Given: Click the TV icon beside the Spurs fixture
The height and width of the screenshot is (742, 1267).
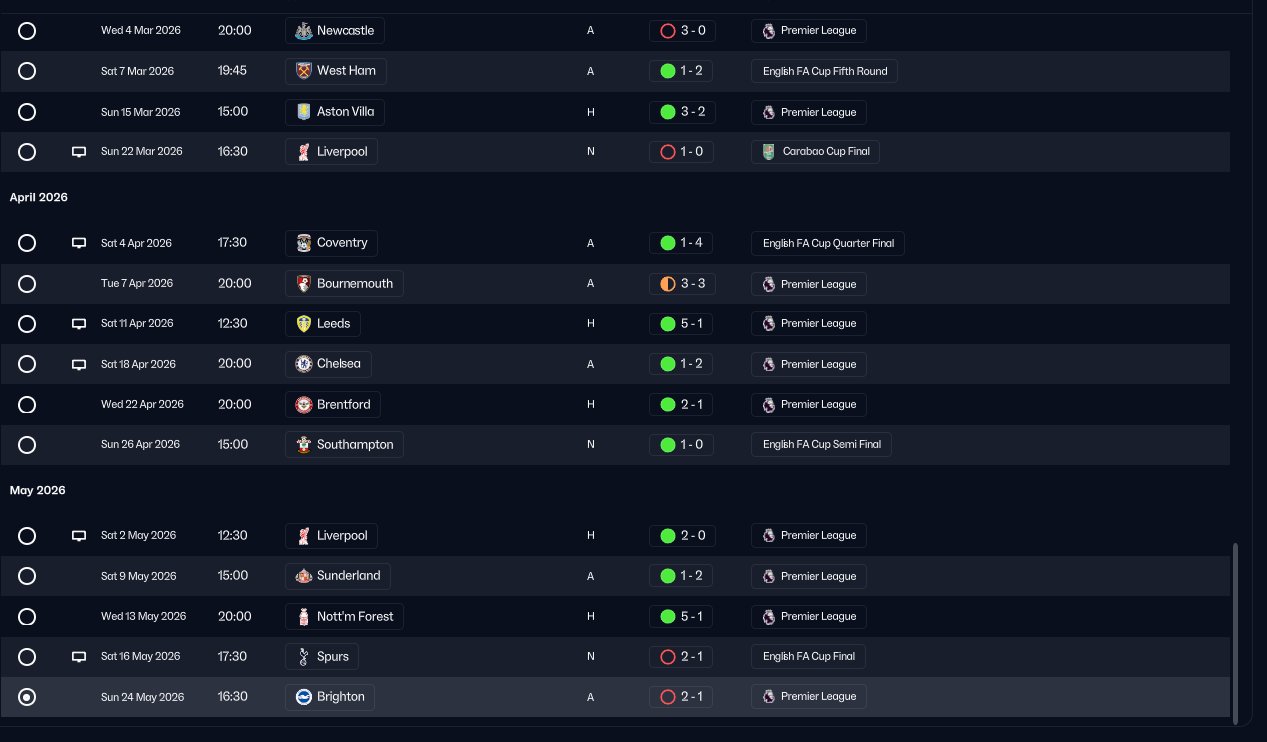Looking at the screenshot, I should [x=79, y=657].
